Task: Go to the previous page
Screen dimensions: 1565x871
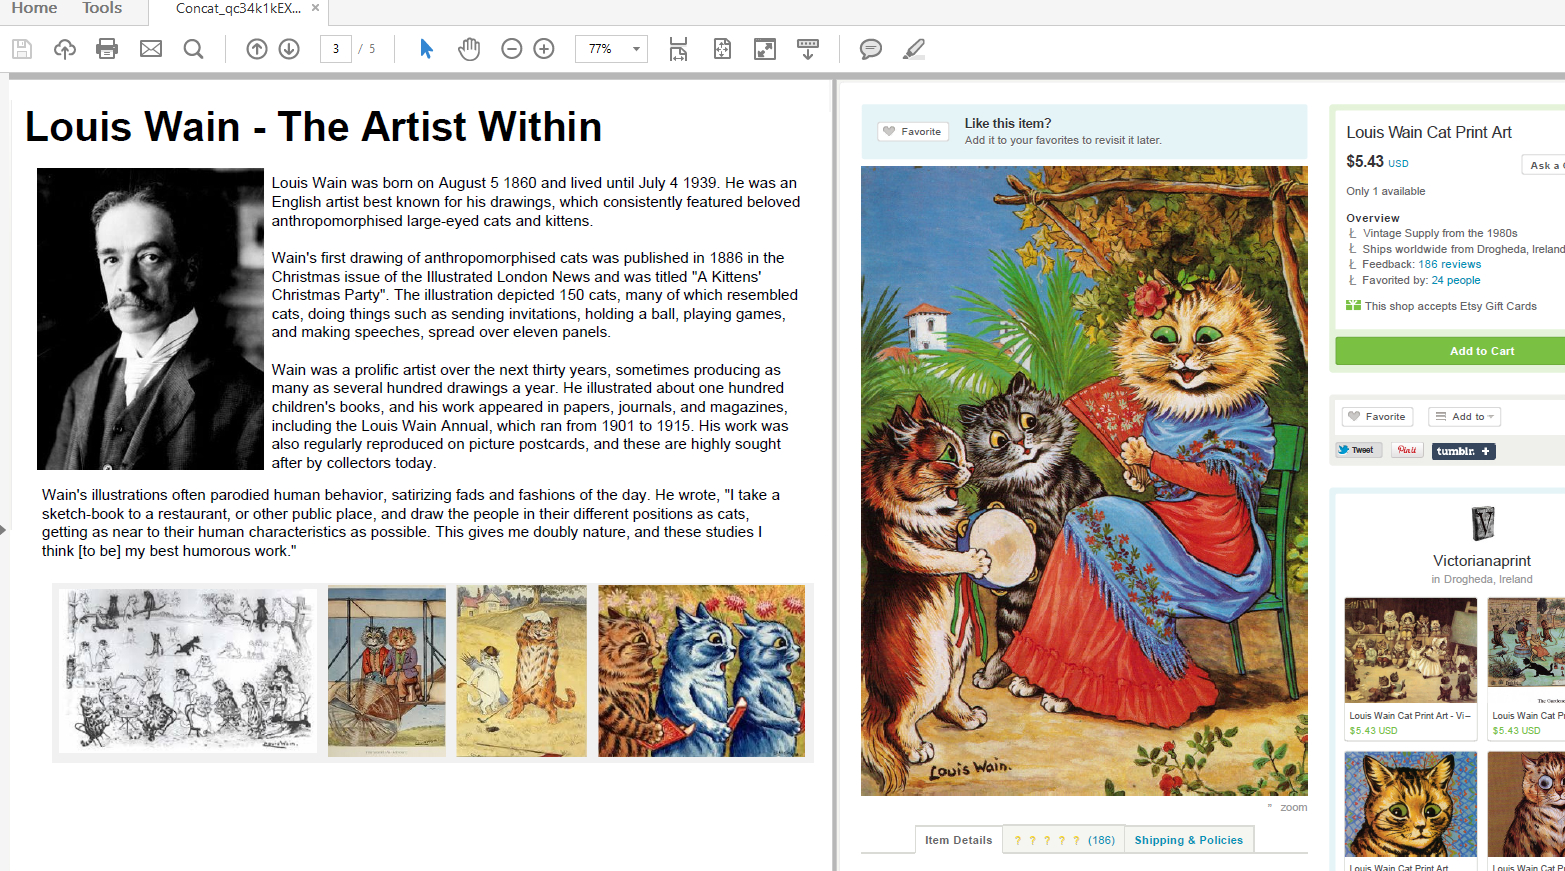Action: 257,49
